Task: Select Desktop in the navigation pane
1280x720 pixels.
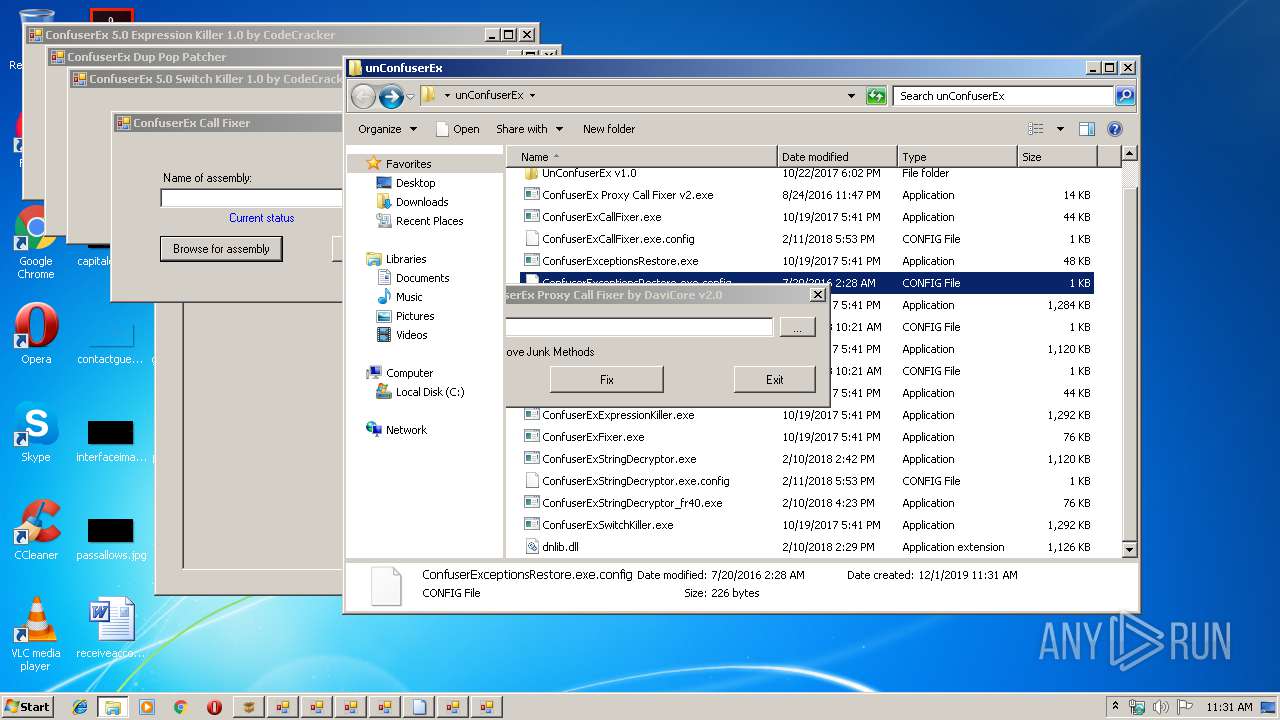Action: pyautogui.click(x=415, y=183)
